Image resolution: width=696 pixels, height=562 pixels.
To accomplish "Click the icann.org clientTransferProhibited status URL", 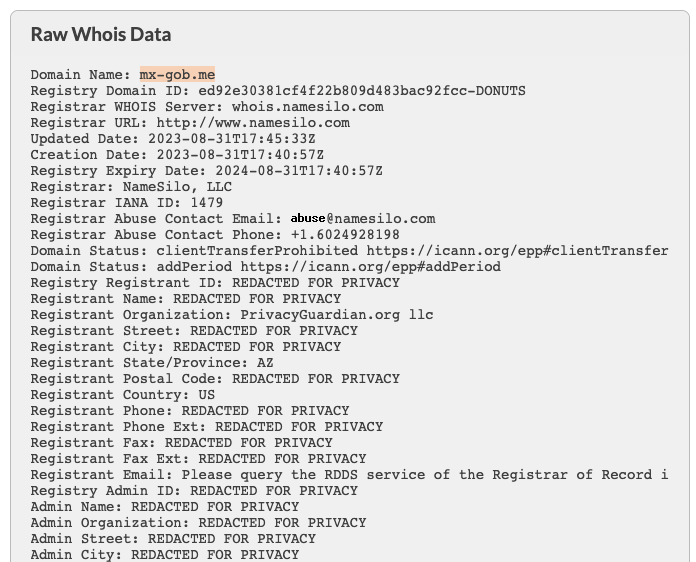I will (517, 251).
